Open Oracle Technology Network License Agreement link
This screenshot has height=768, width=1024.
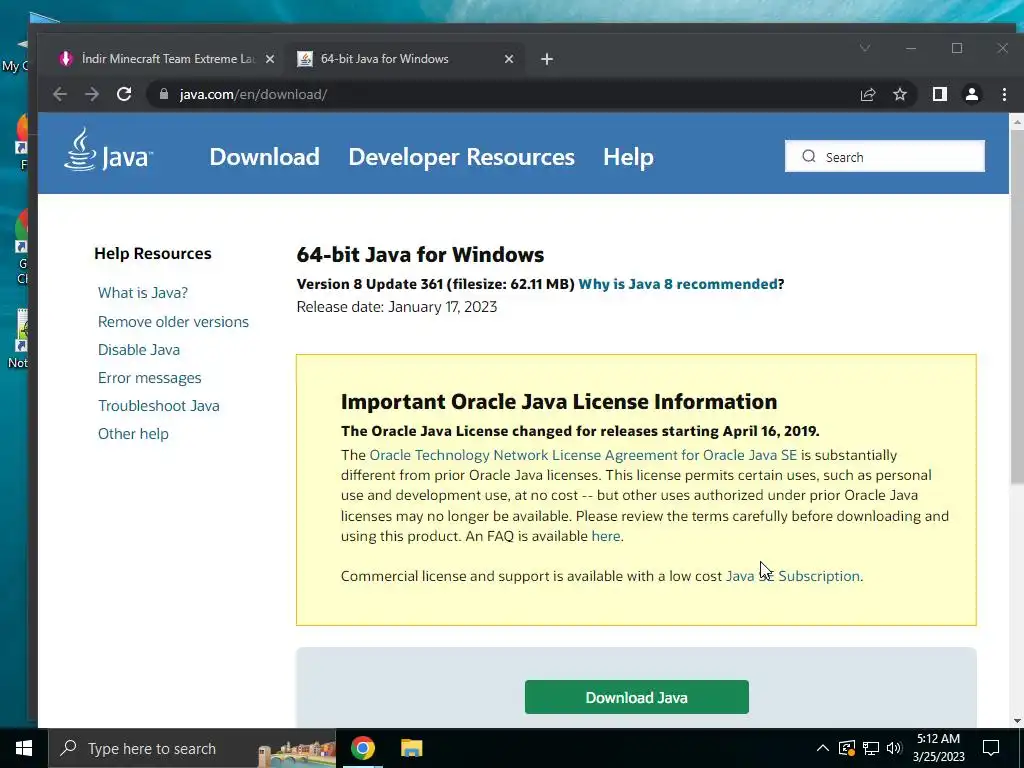[x=583, y=455]
